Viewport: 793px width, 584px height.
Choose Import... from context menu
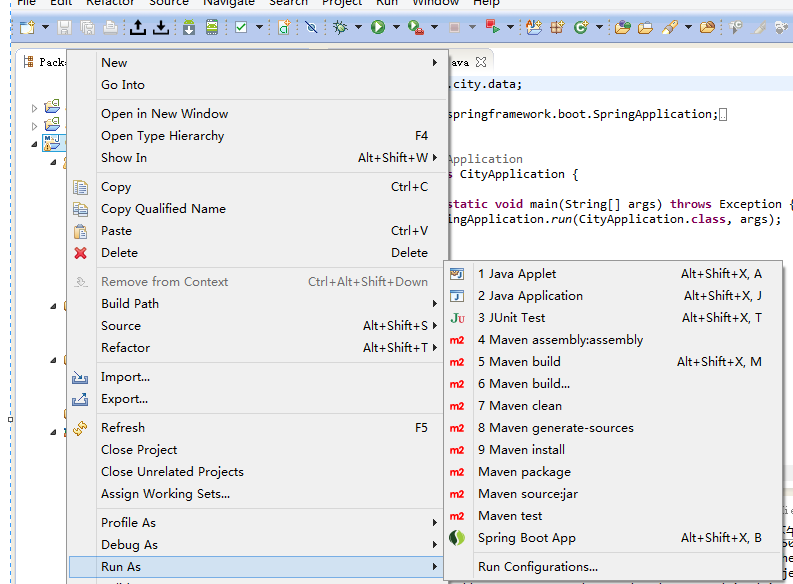pyautogui.click(x=258, y=377)
